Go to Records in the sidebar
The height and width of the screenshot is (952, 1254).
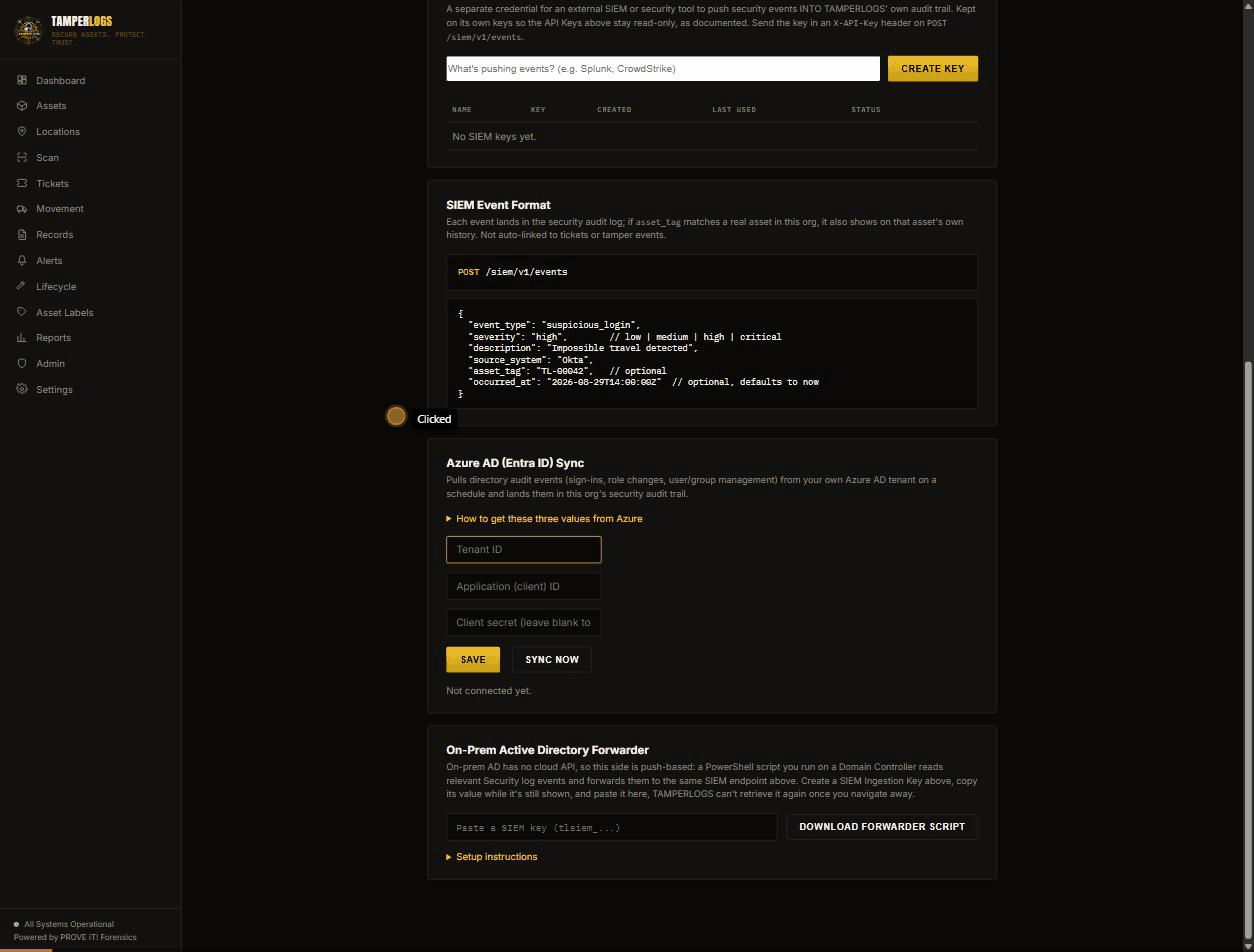click(54, 234)
